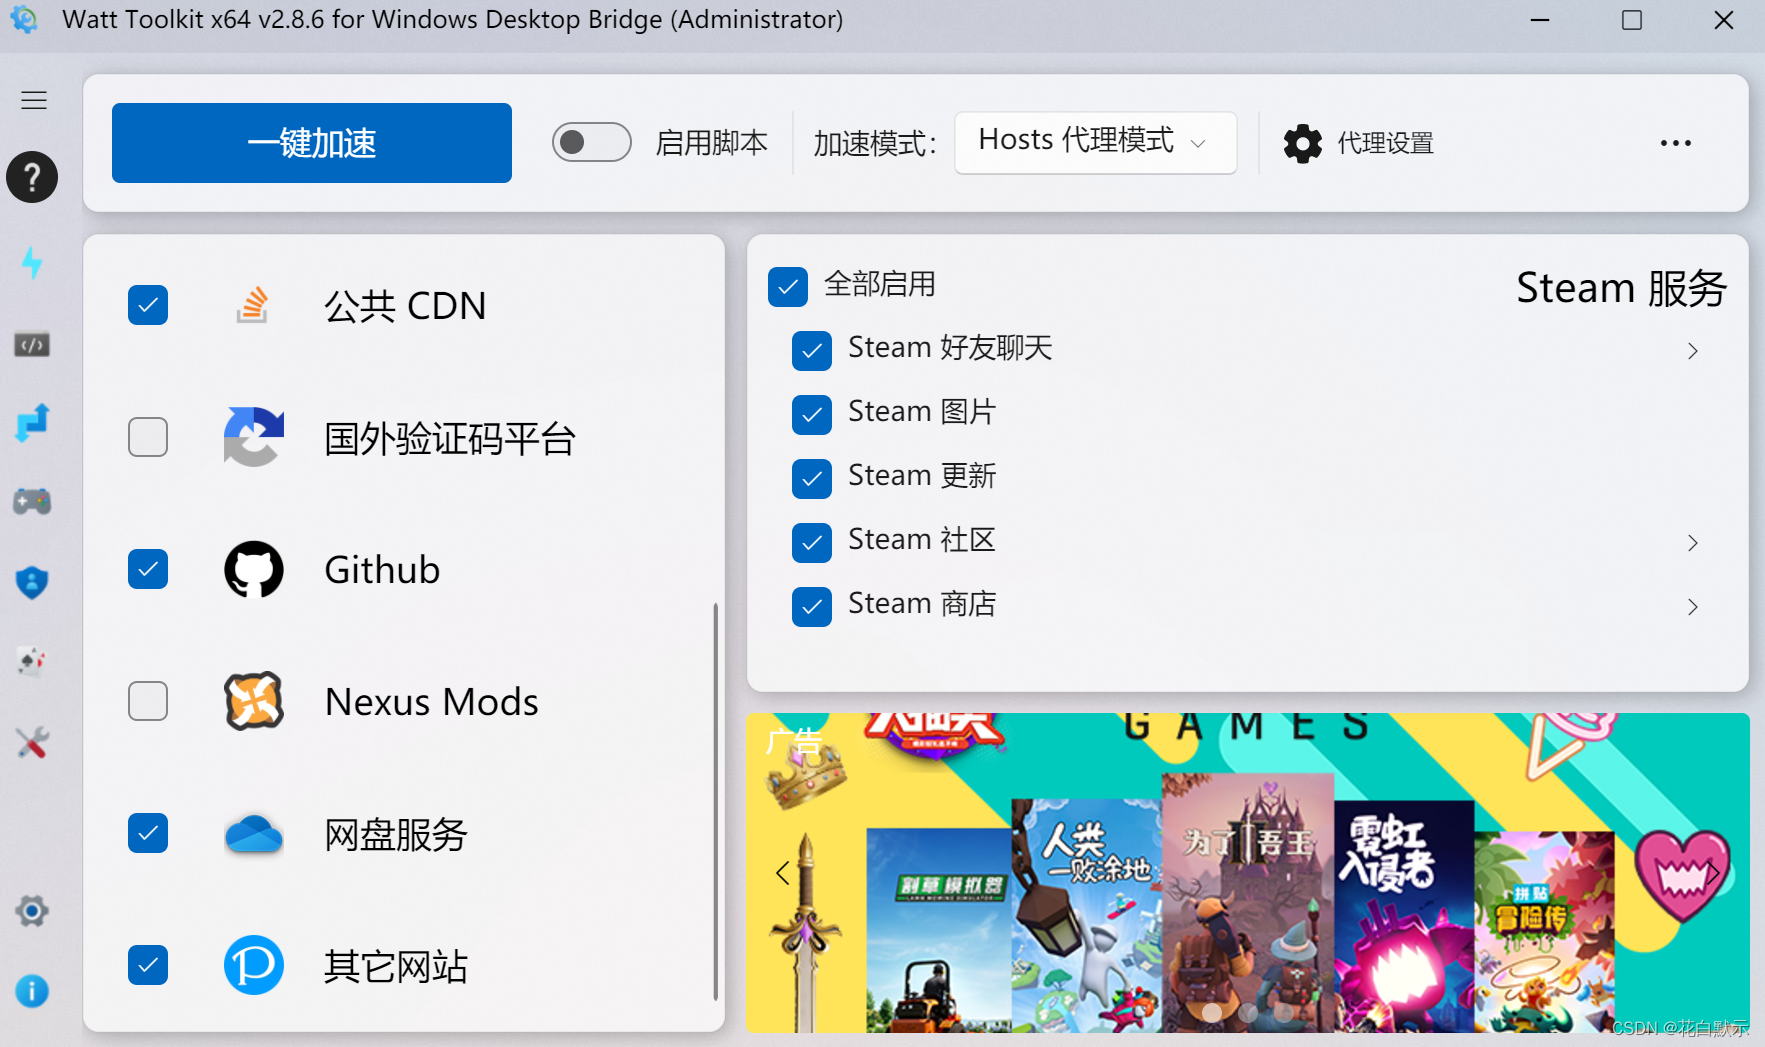Image resolution: width=1765 pixels, height=1047 pixels.
Task: Open the Hosts 代理模式 dropdown
Action: point(1096,143)
